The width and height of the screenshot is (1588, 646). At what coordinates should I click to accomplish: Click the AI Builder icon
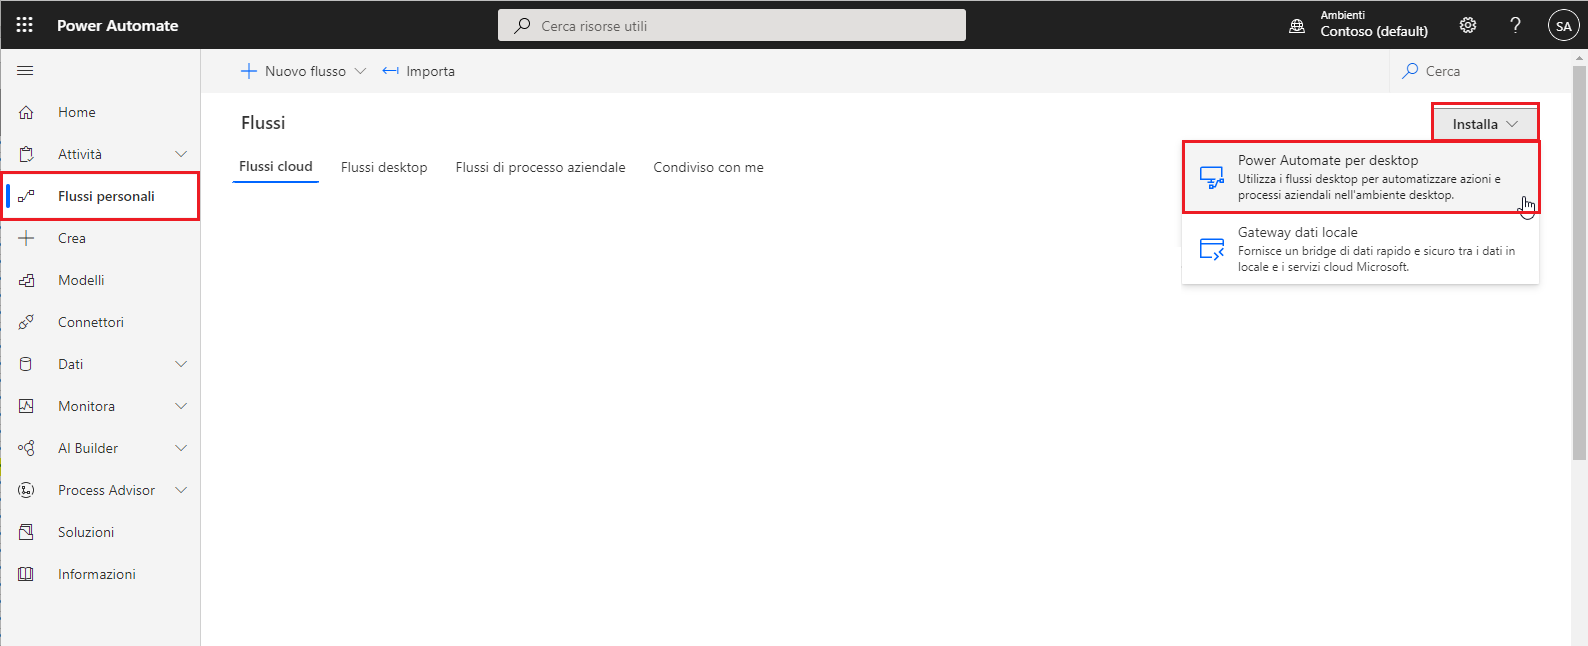click(27, 448)
